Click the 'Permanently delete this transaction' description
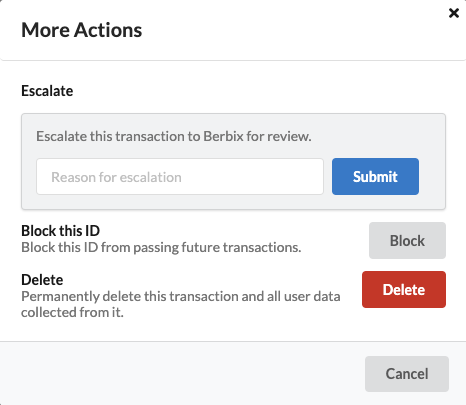466x405 pixels. [181, 296]
